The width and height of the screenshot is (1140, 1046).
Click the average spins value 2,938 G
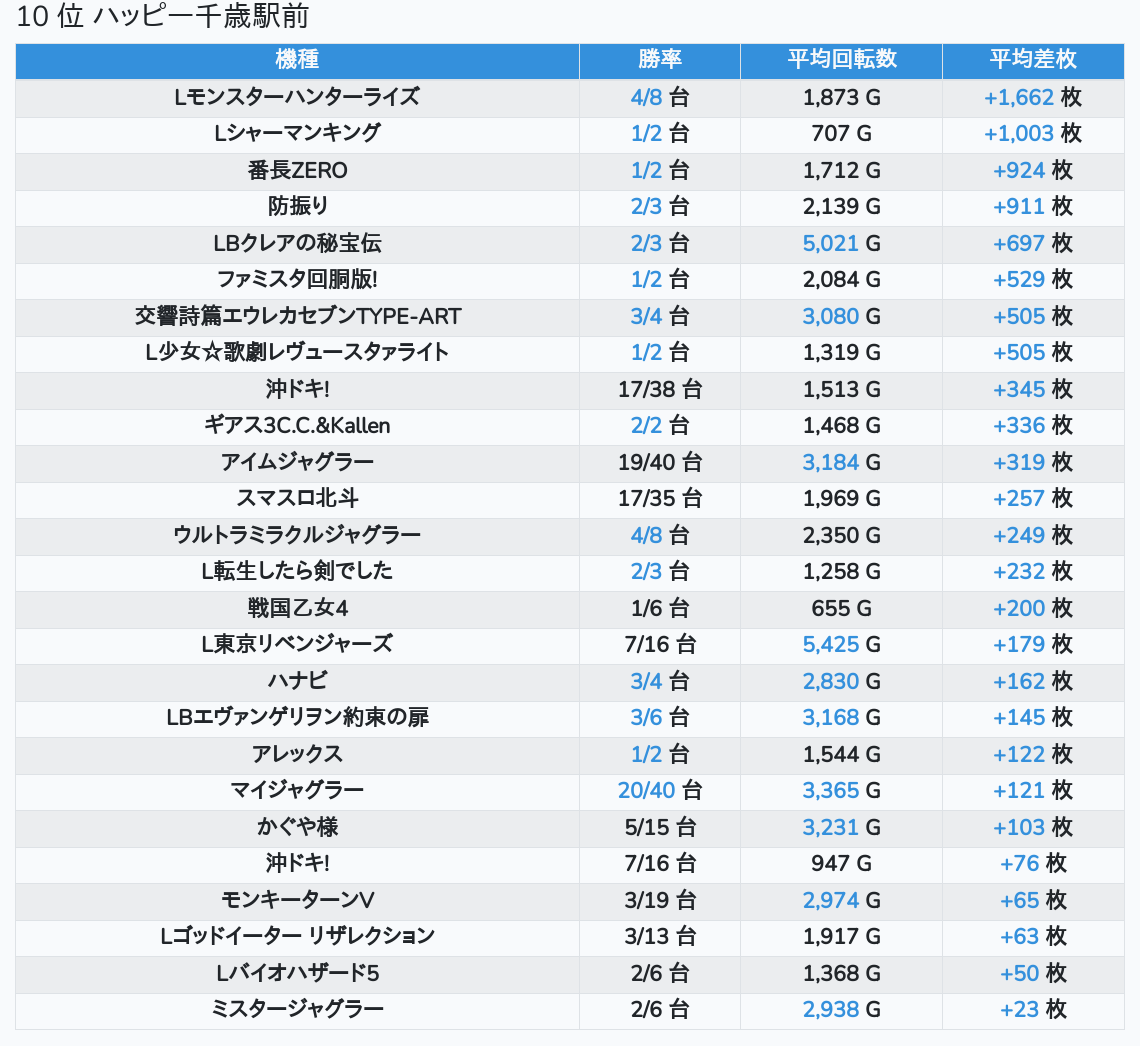point(841,1010)
